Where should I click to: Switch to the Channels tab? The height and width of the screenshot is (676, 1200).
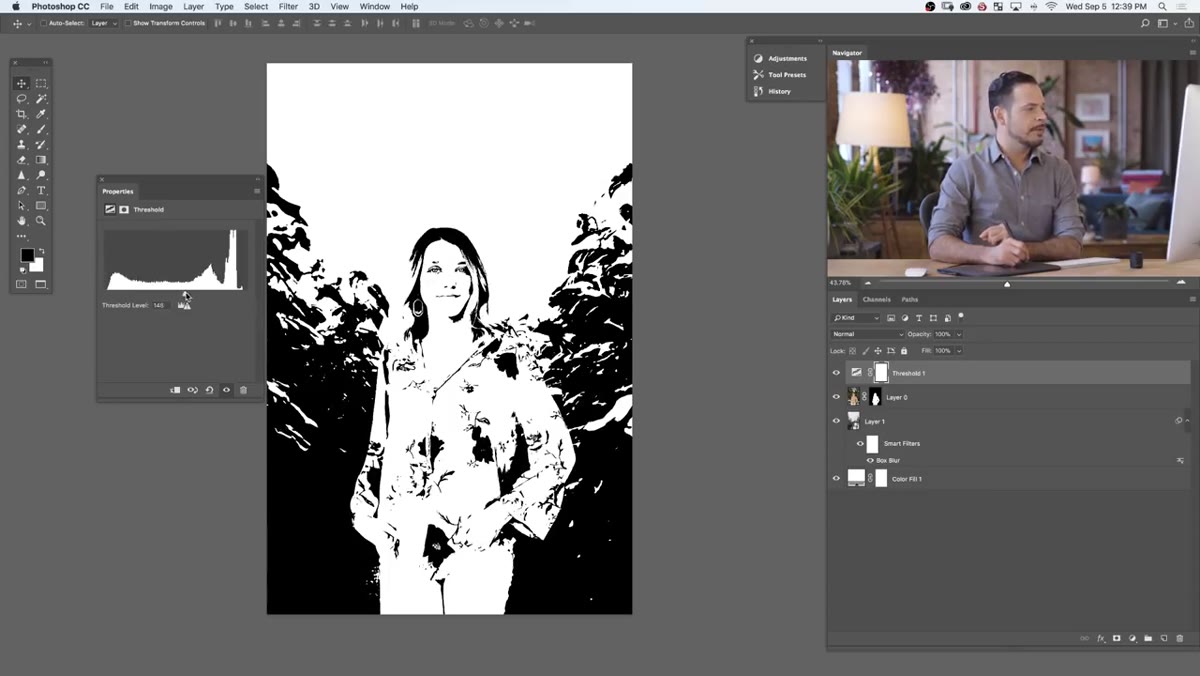pyautogui.click(x=876, y=299)
